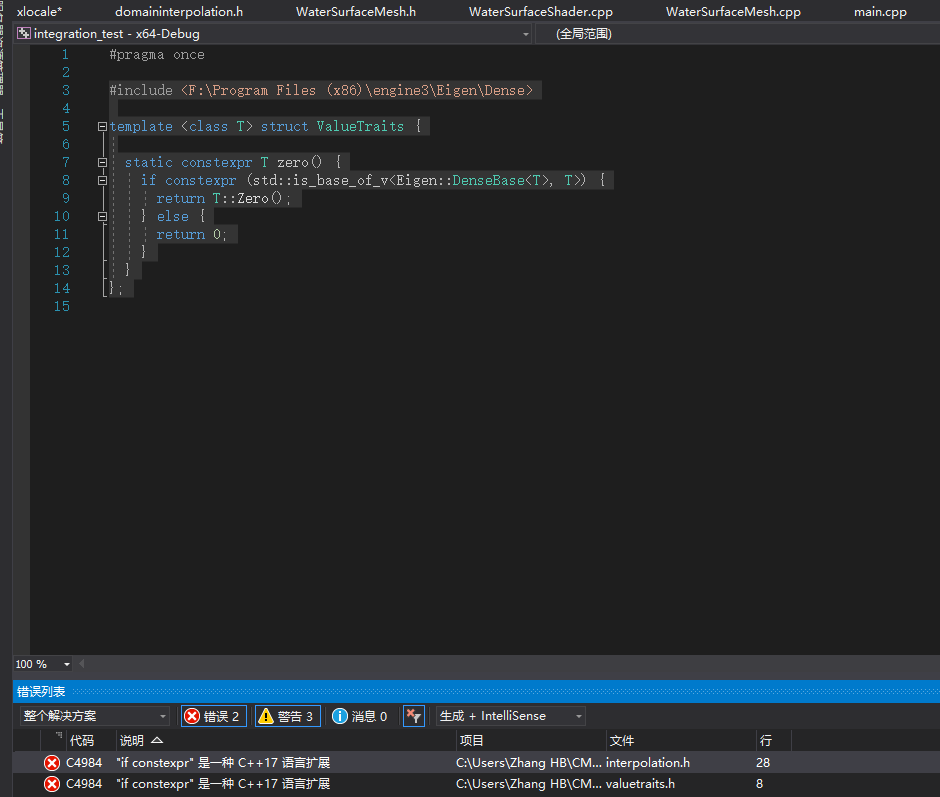Viewport: 940px width, 797px height.
Task: Select the C4984 error in interpolation.h
Action: (477, 763)
